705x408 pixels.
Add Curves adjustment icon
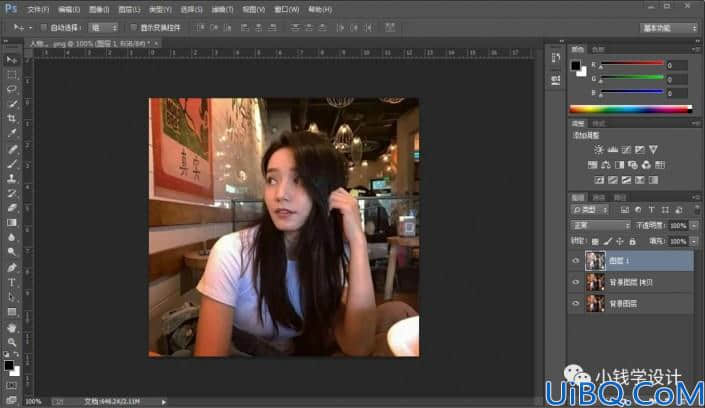click(626, 149)
